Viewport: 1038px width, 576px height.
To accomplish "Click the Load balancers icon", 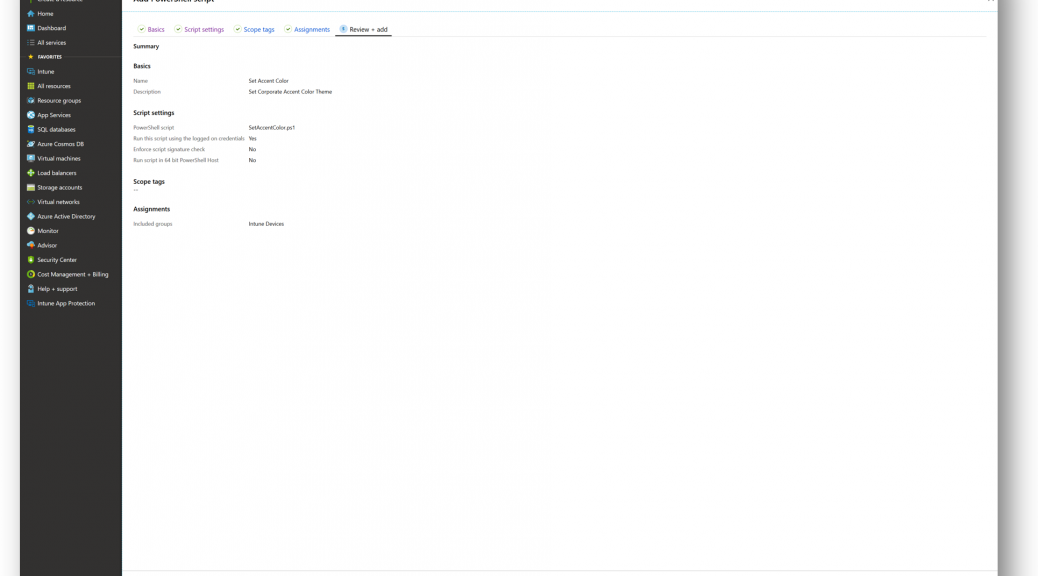I will (30, 173).
